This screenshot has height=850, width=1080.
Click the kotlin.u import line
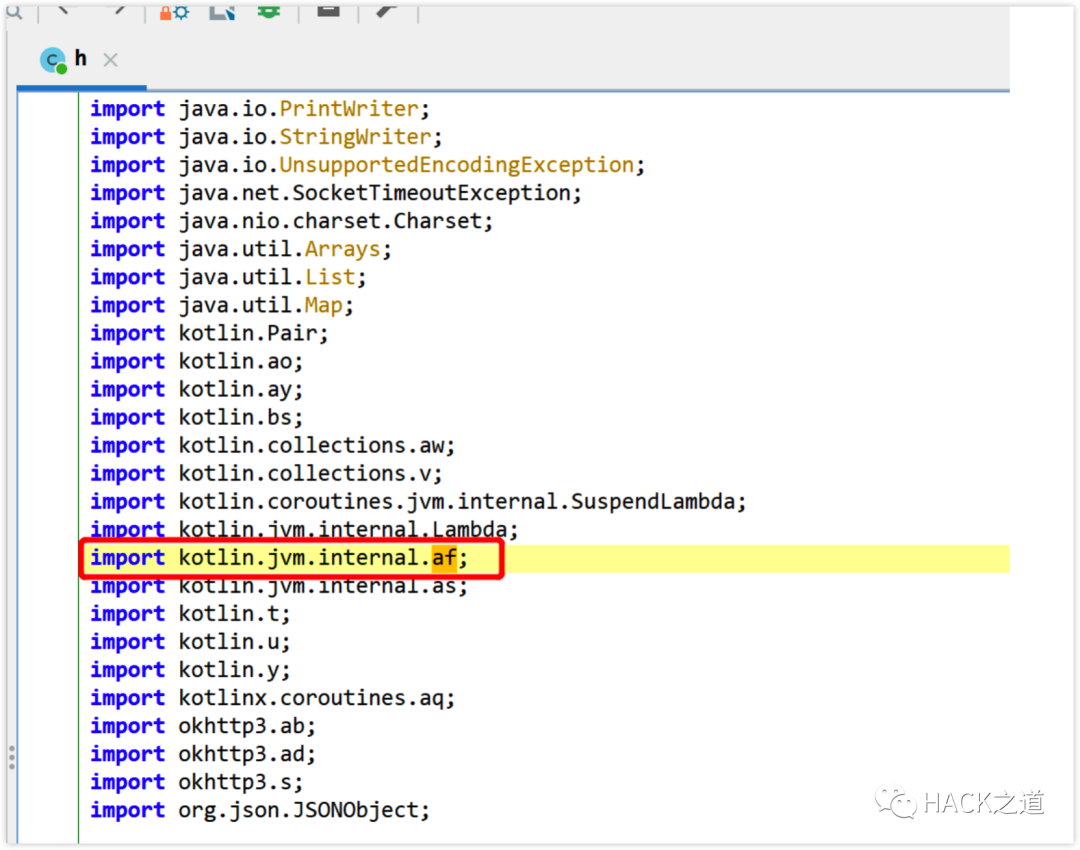point(191,642)
